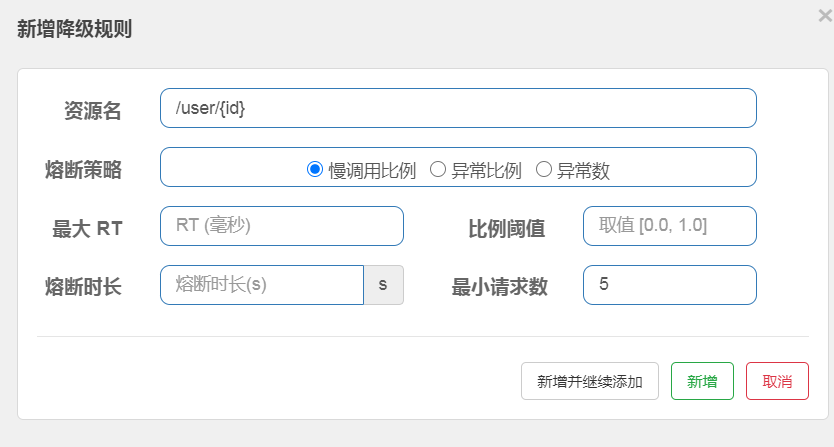Choose the 异常比例 circuit breaker strategy
The image size is (834, 447).
coord(437,170)
